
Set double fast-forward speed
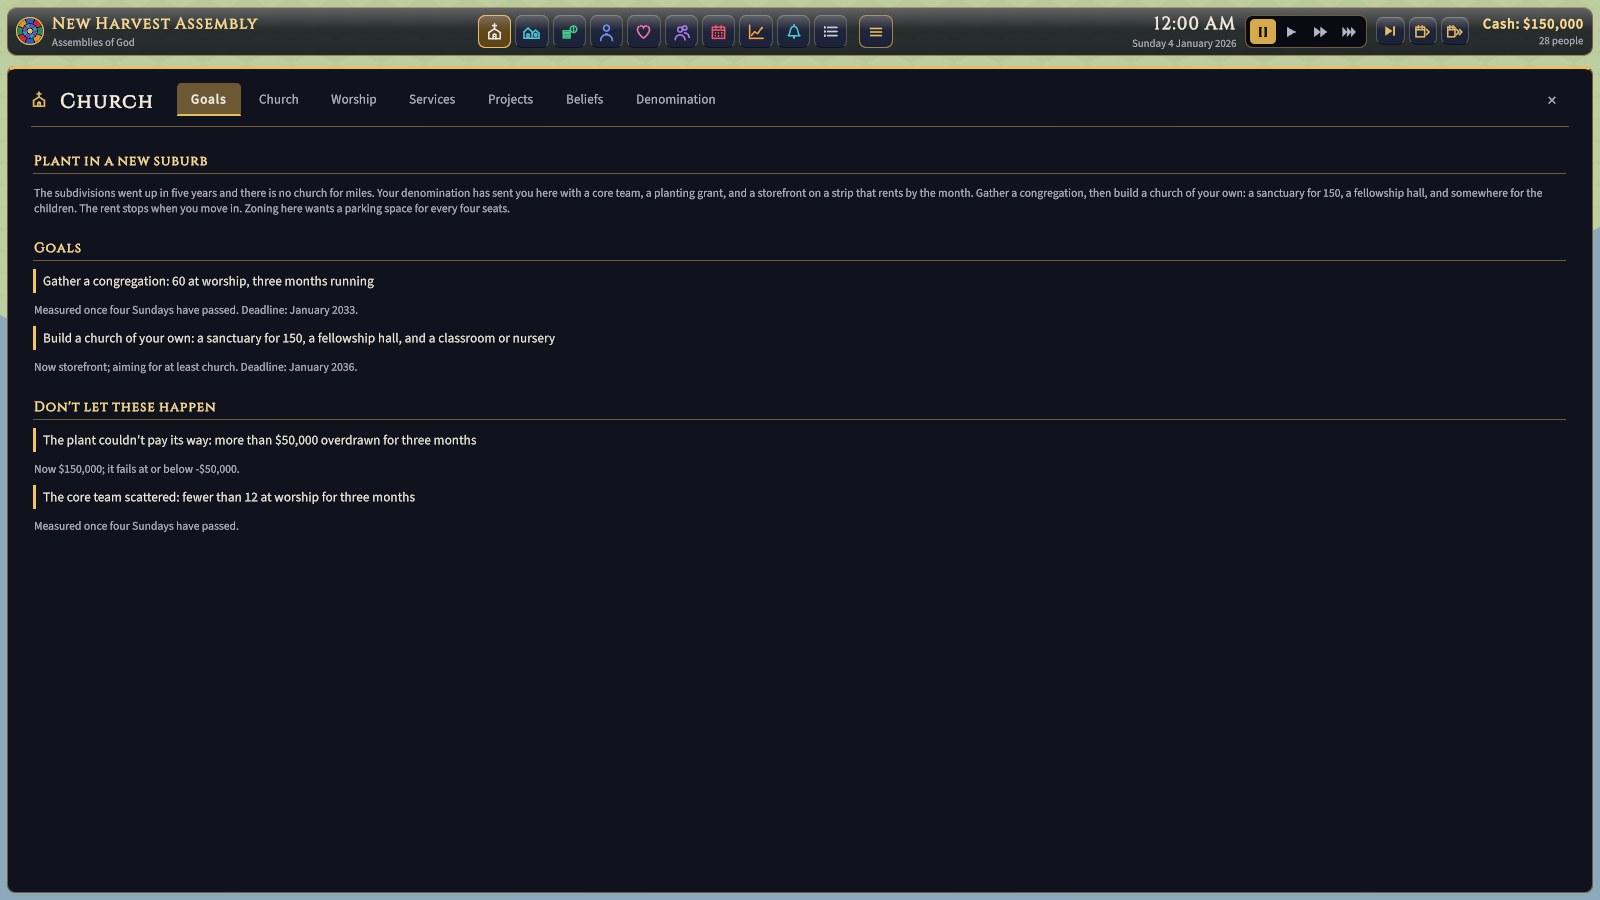click(1320, 32)
